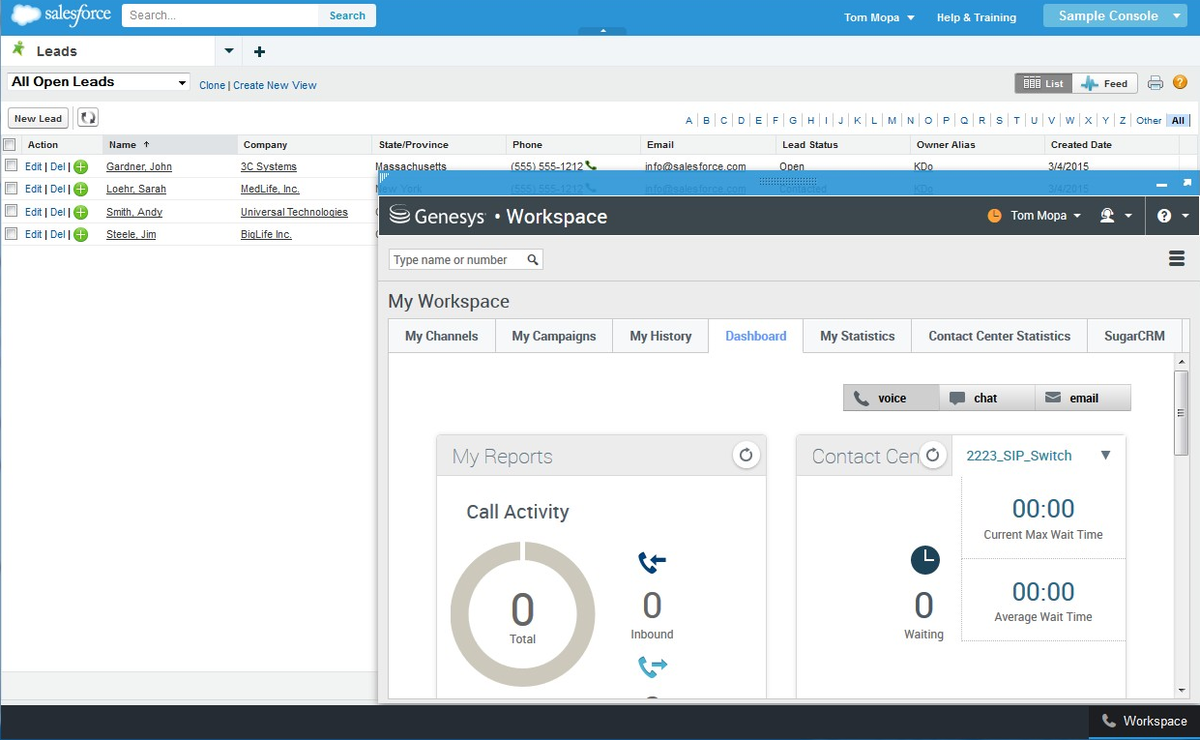The image size is (1200, 740).
Task: Click the New Lead button
Action: tap(38, 118)
